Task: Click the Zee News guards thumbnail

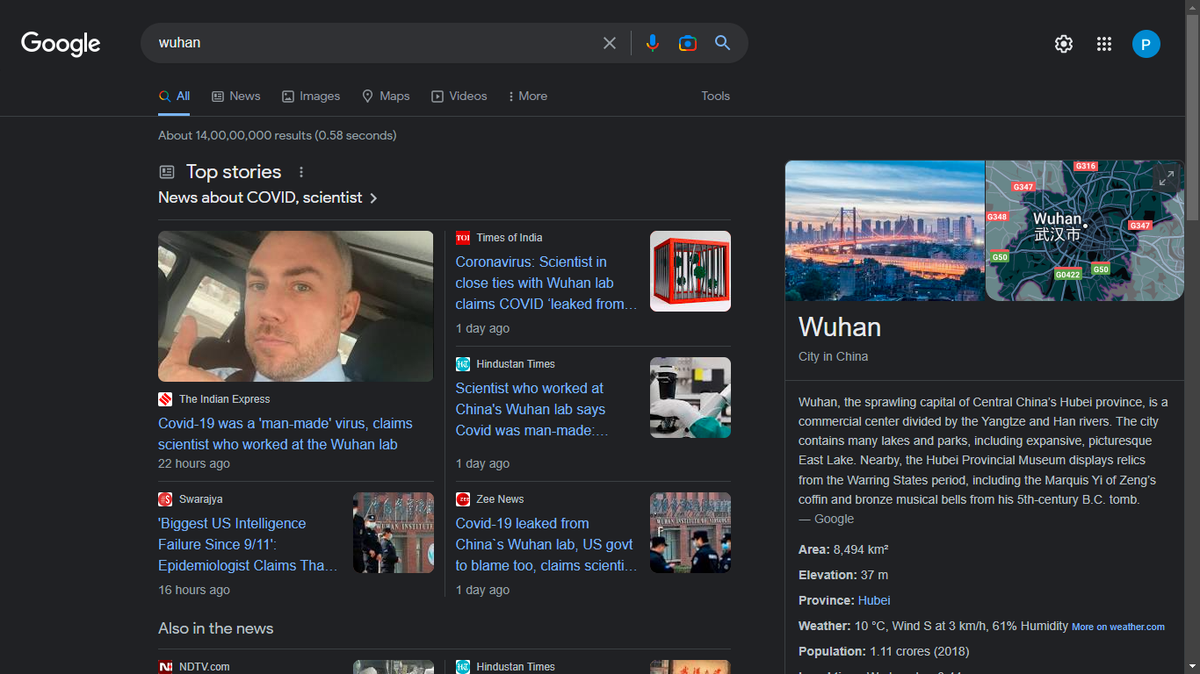Action: [x=690, y=532]
